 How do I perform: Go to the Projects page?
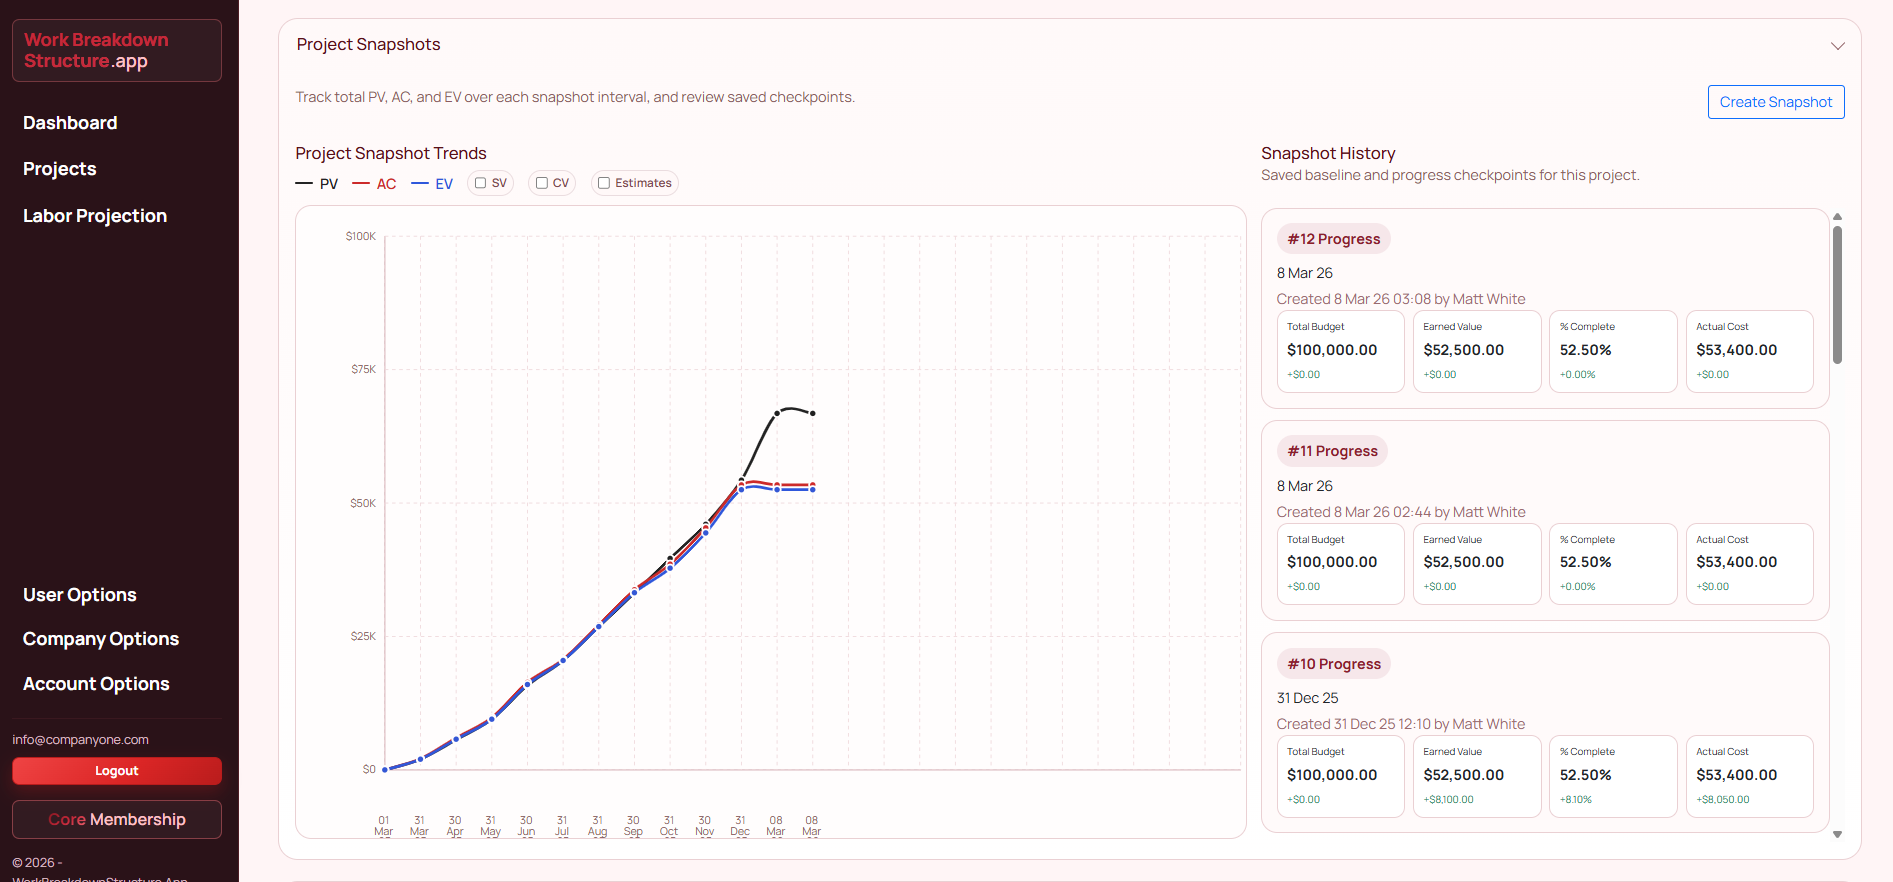(x=60, y=169)
